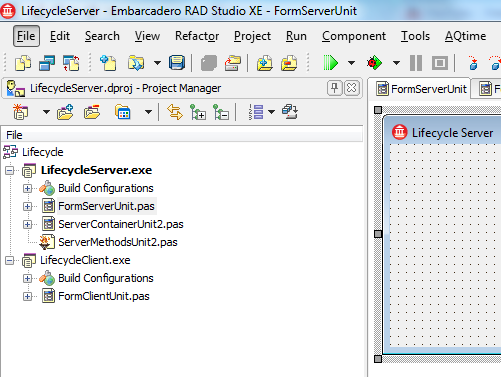Click the Expand all tree icon

[197, 112]
